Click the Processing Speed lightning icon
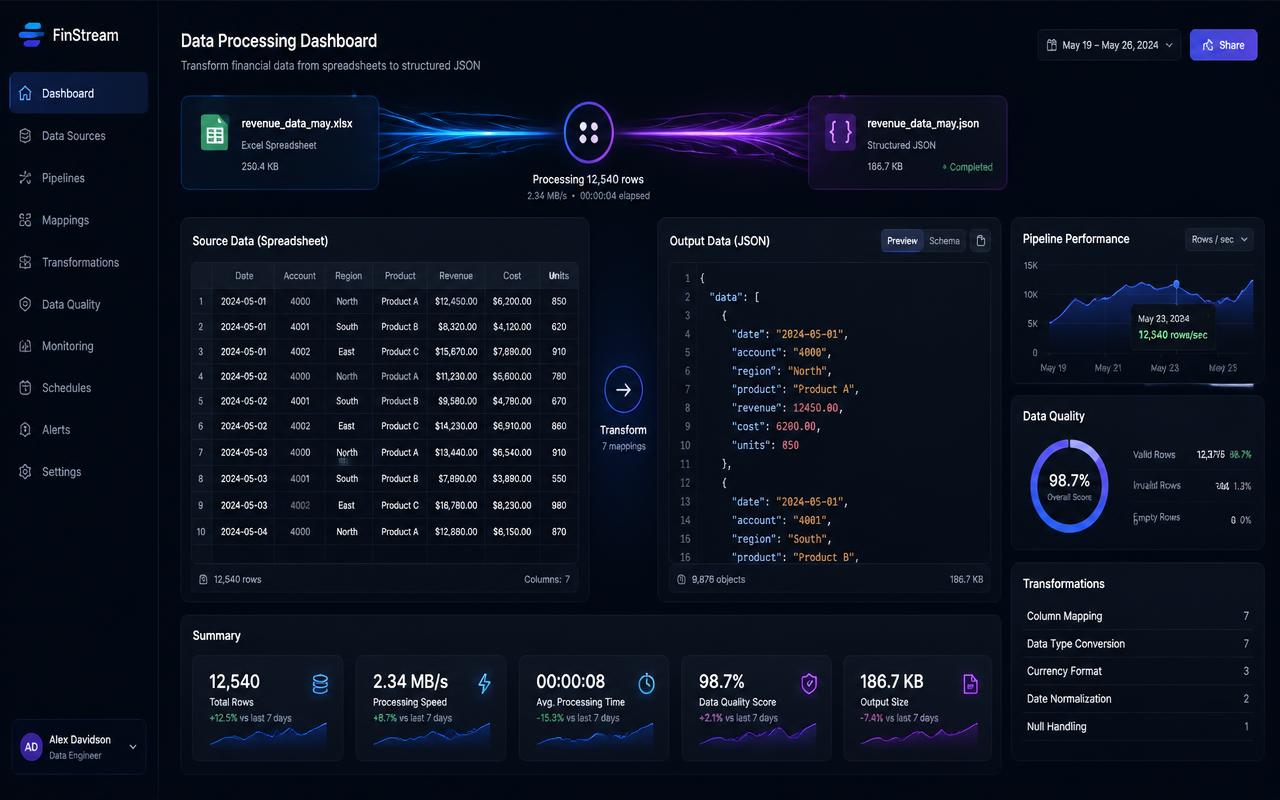The height and width of the screenshot is (800, 1280). 485,684
